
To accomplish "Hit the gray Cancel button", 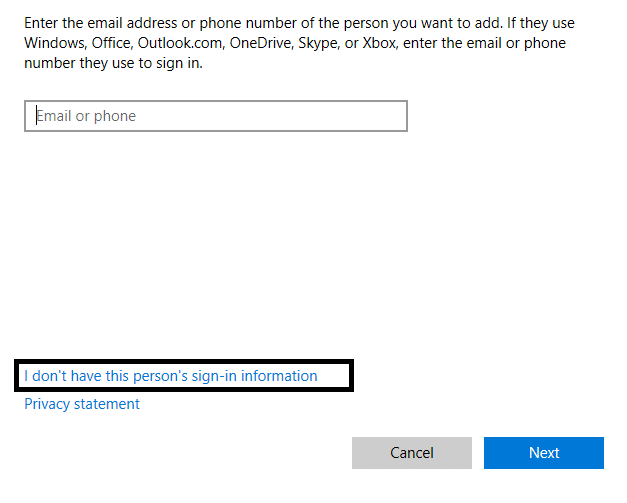I will point(411,453).
